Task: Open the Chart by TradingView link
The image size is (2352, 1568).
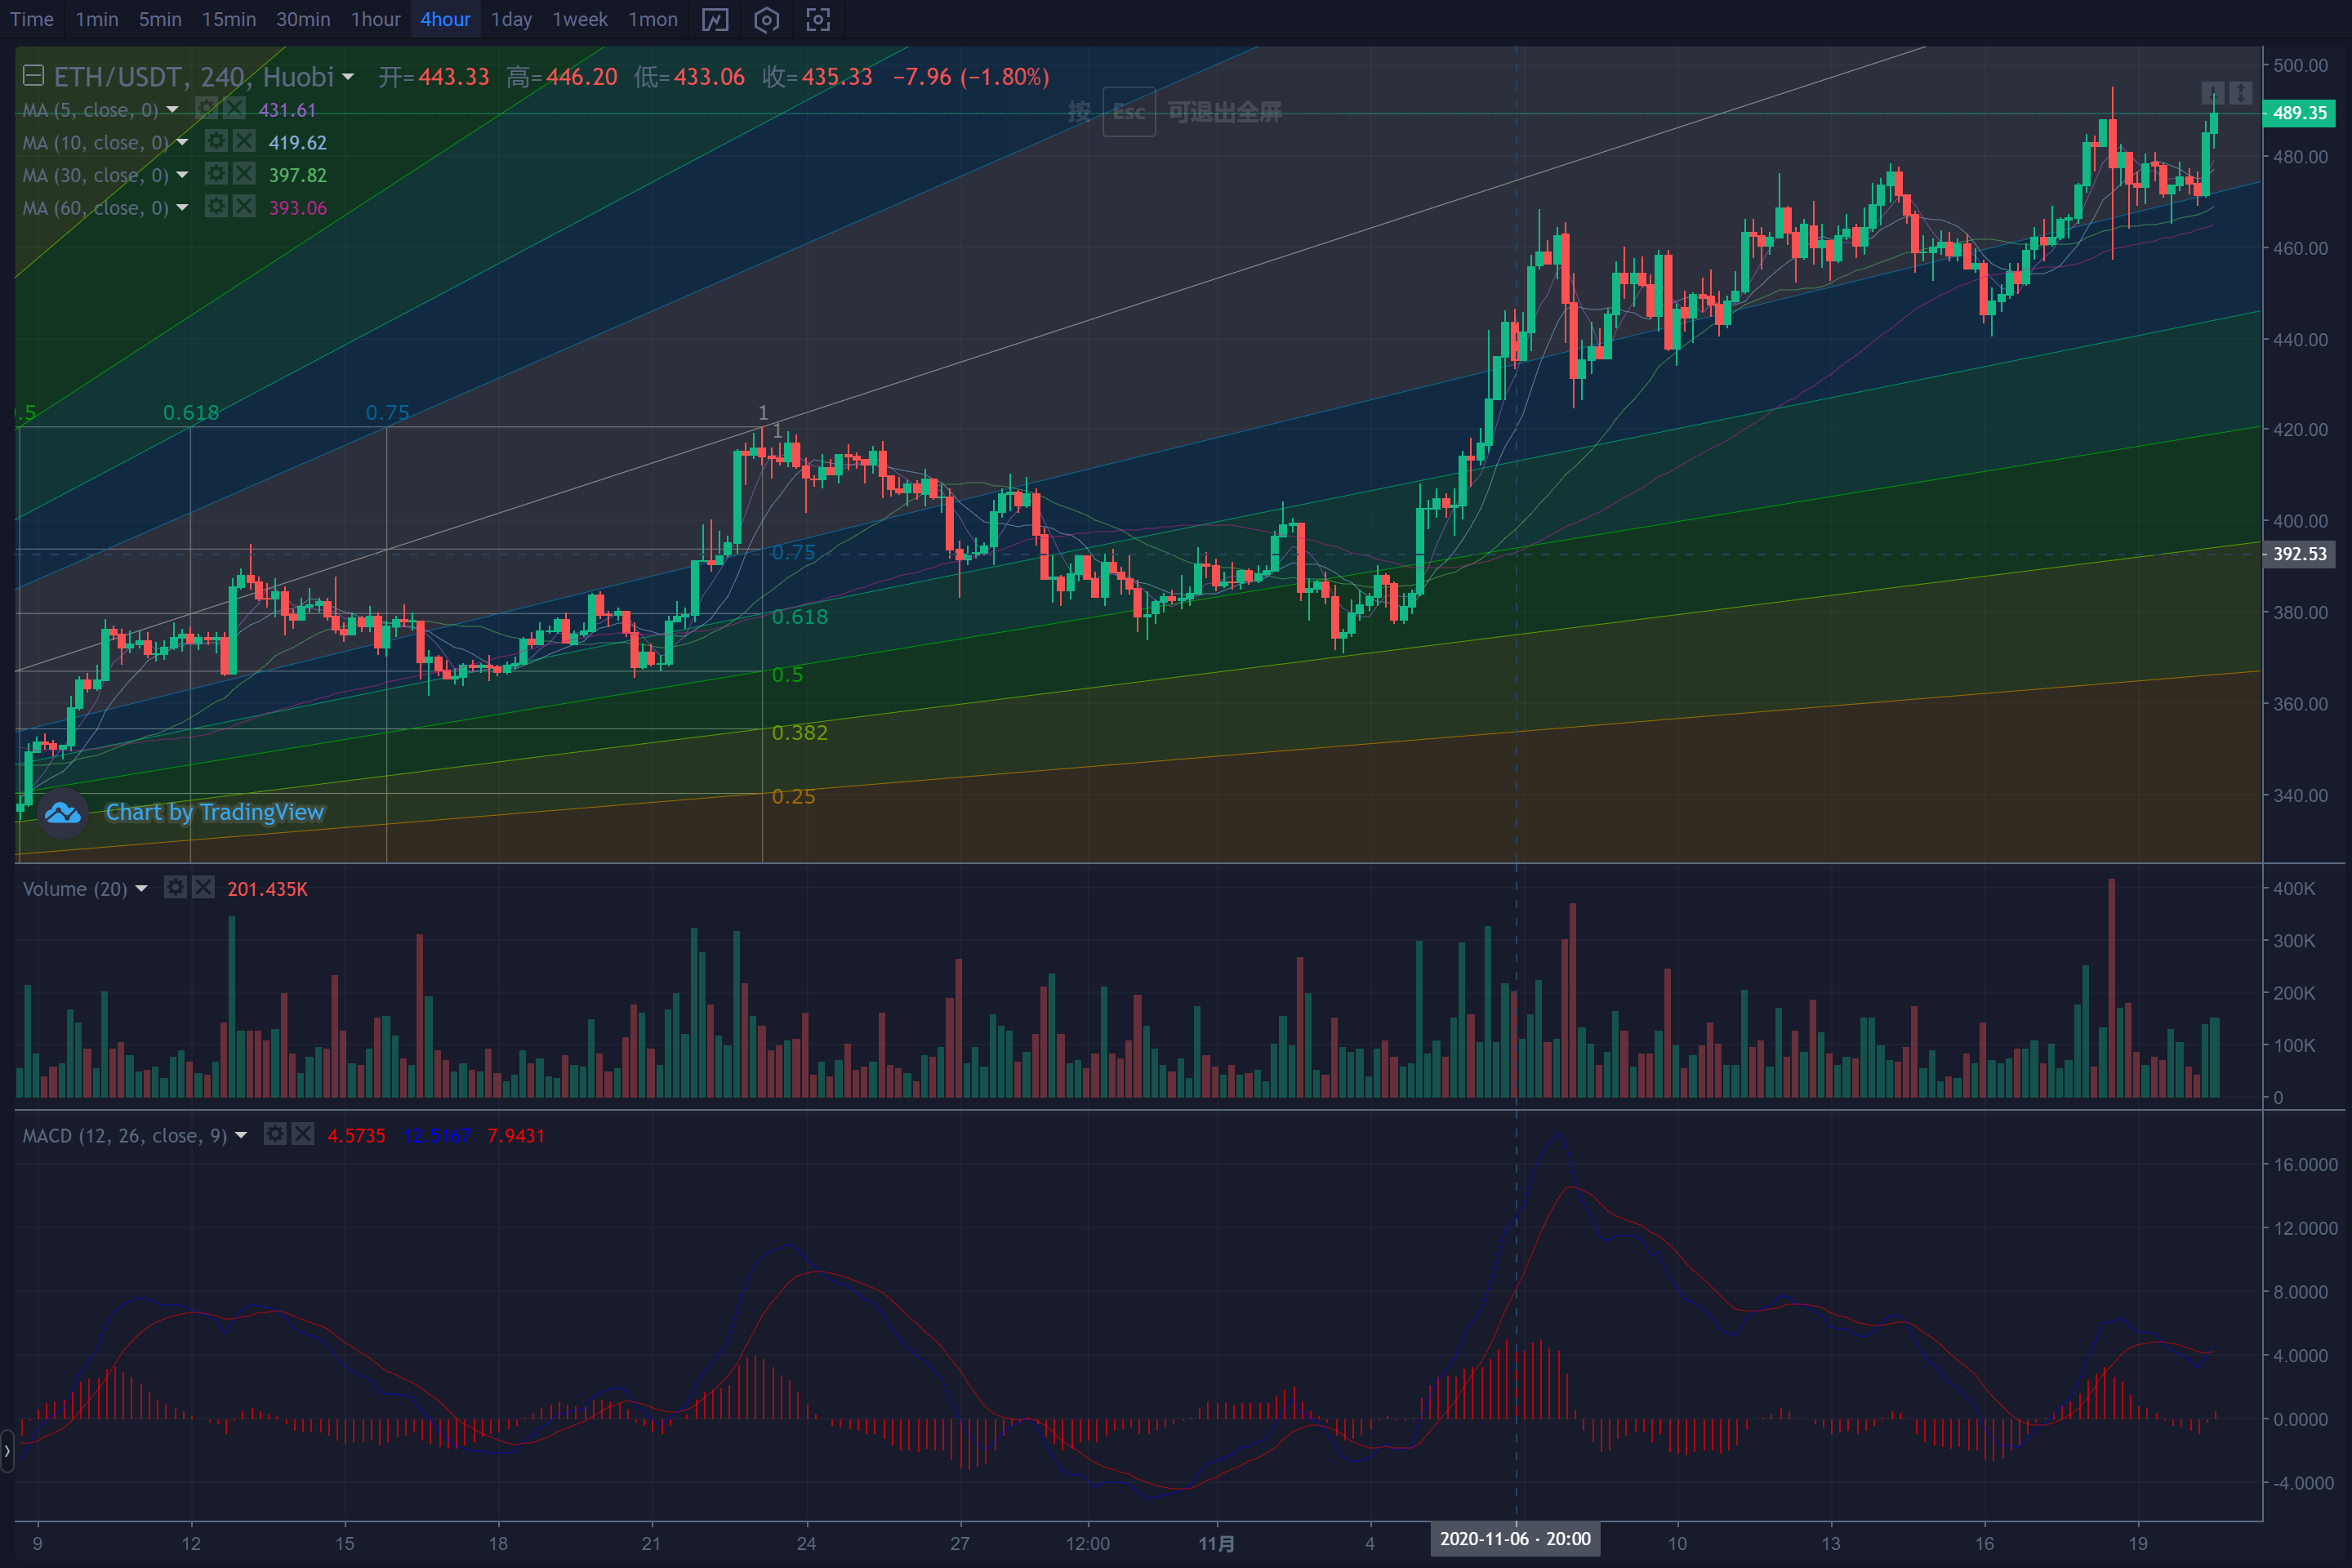Action: (x=215, y=812)
